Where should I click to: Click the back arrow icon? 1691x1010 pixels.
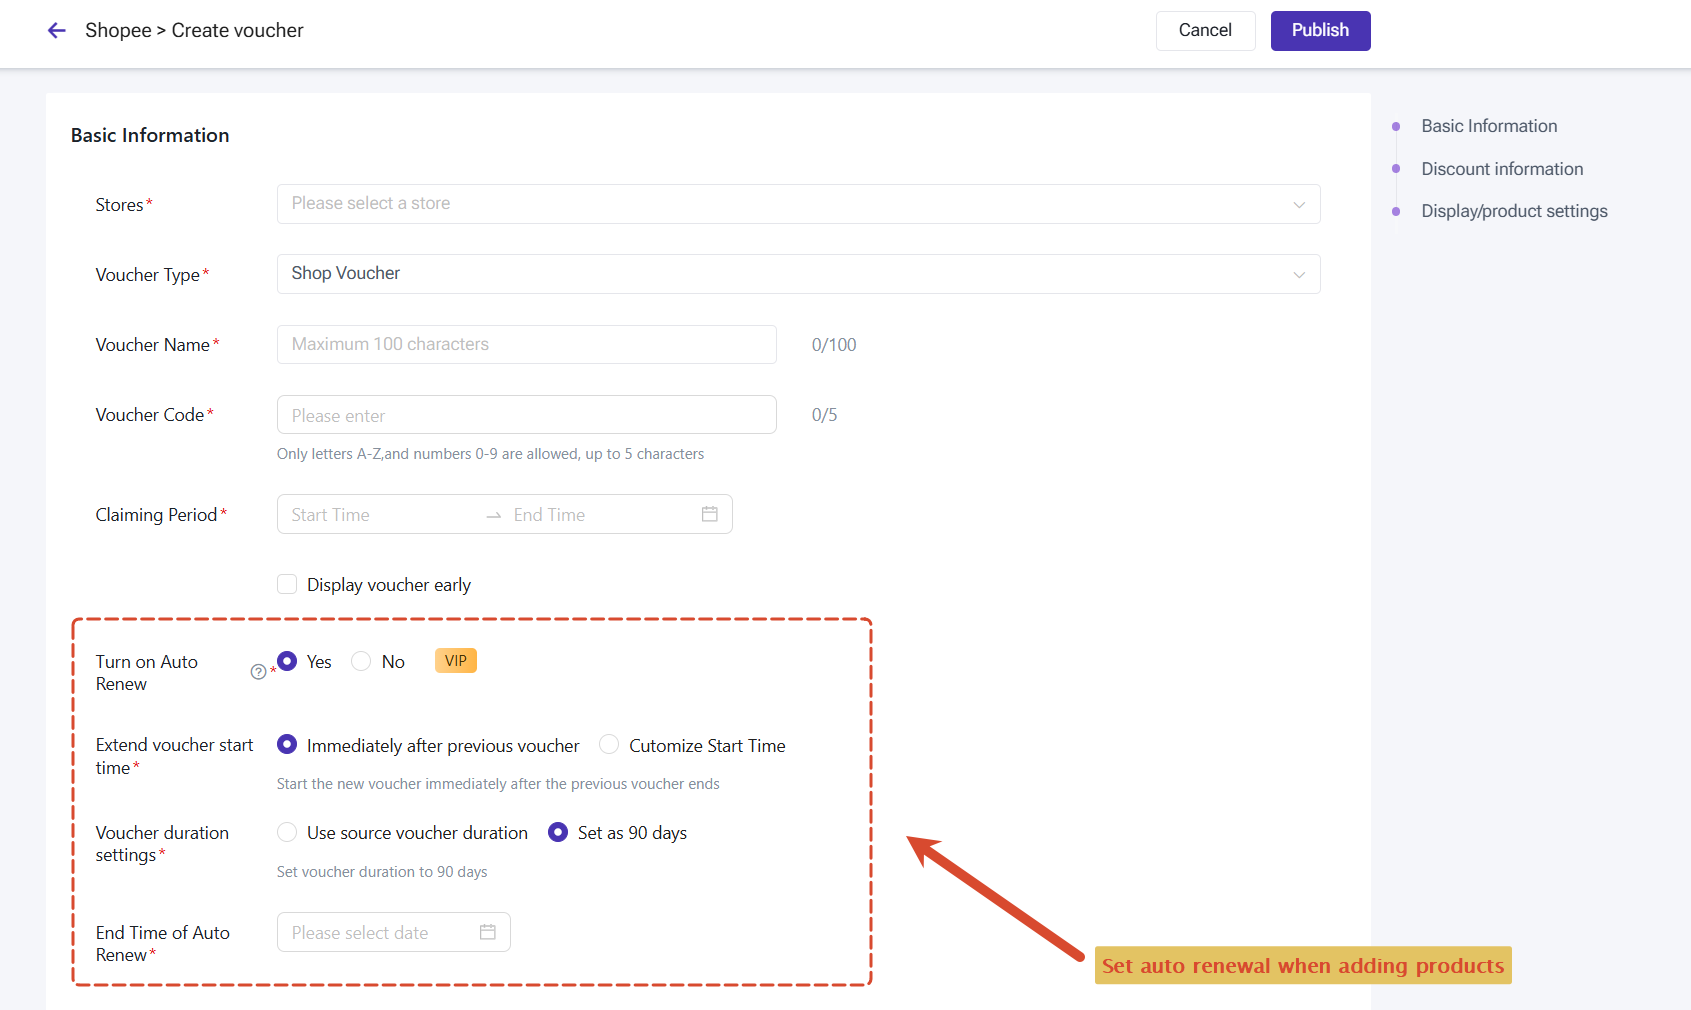[57, 31]
